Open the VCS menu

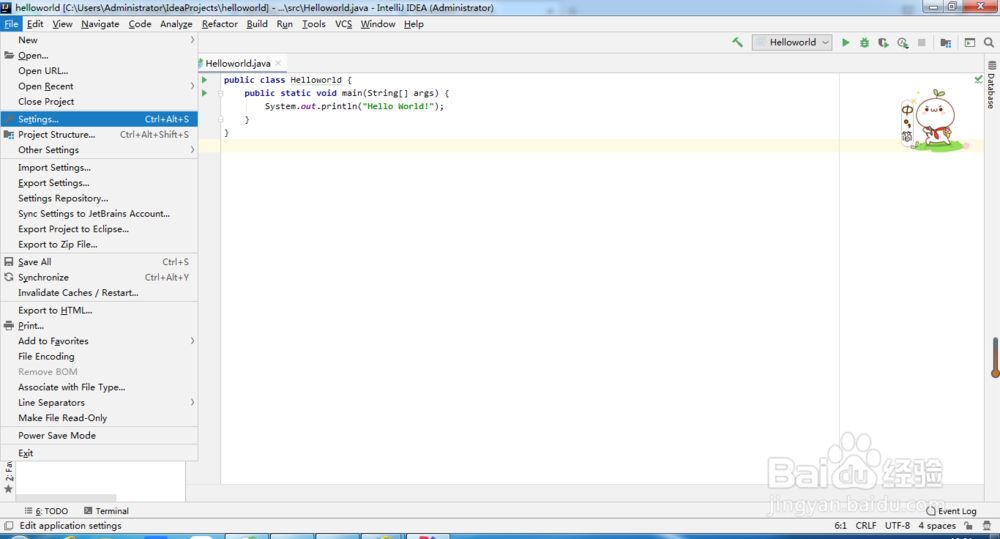(x=343, y=24)
